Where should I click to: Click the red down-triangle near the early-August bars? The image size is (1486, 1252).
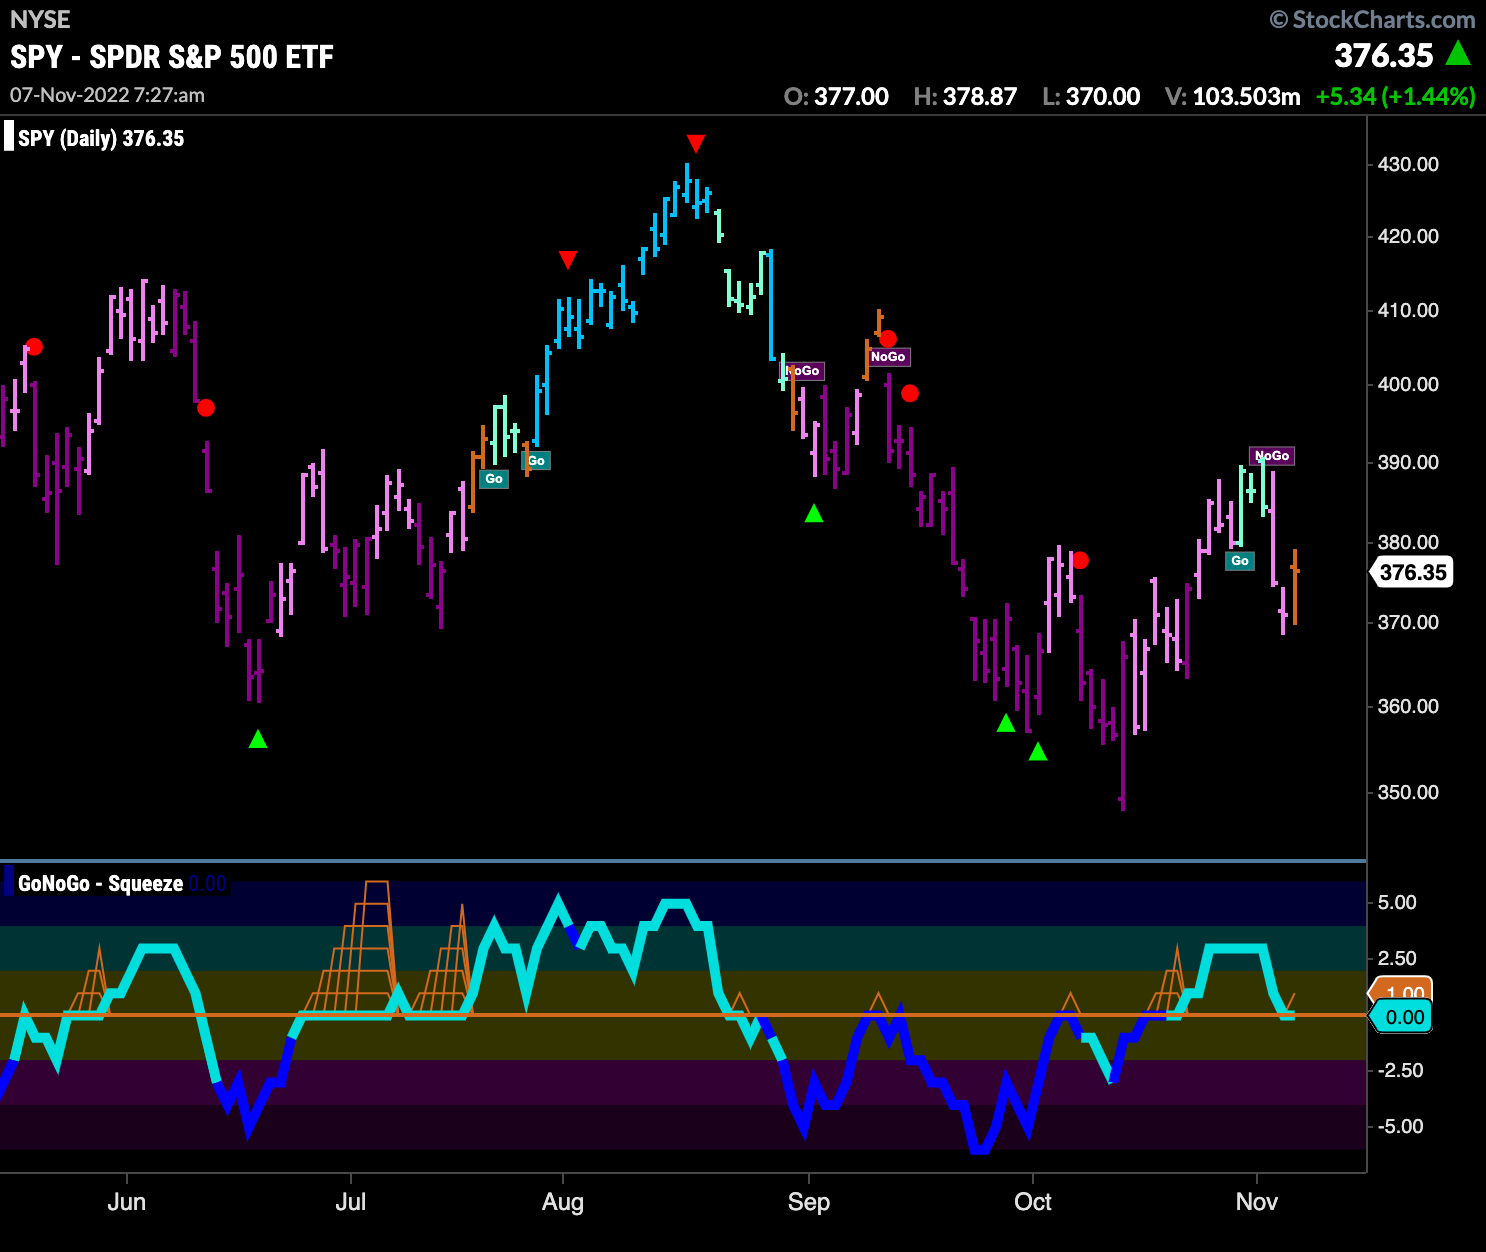click(568, 260)
